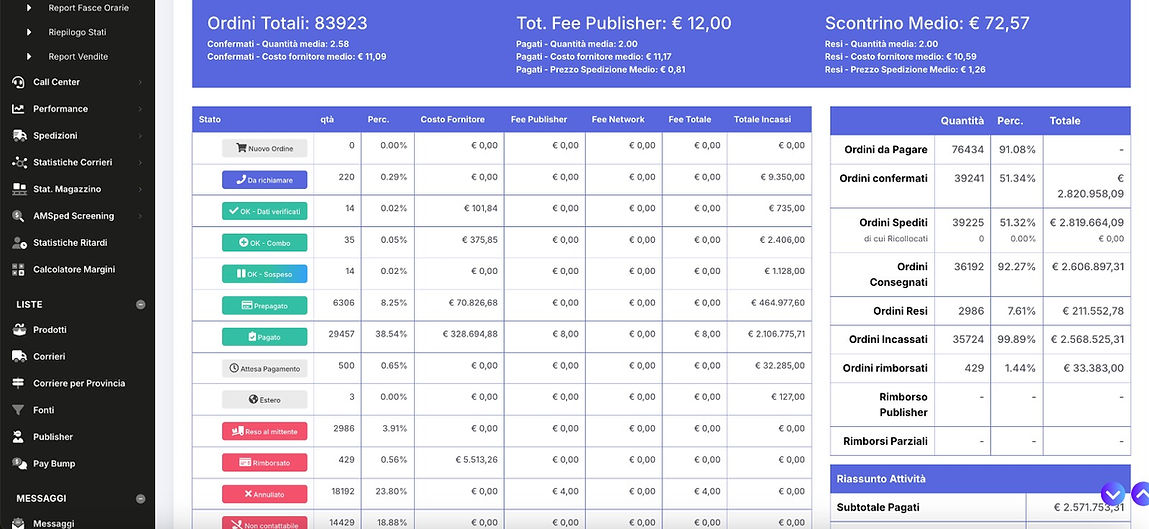Click the Calcolatore Margini calculator icon
This screenshot has height=529, width=1149.
(x=18, y=270)
